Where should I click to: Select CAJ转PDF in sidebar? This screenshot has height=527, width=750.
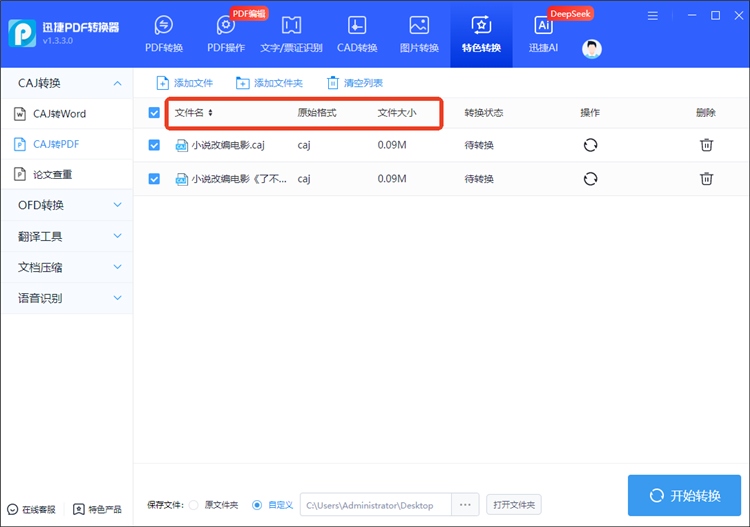[67, 144]
